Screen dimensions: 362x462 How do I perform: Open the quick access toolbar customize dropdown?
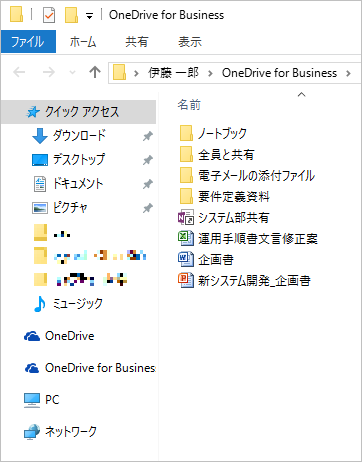coord(89,16)
